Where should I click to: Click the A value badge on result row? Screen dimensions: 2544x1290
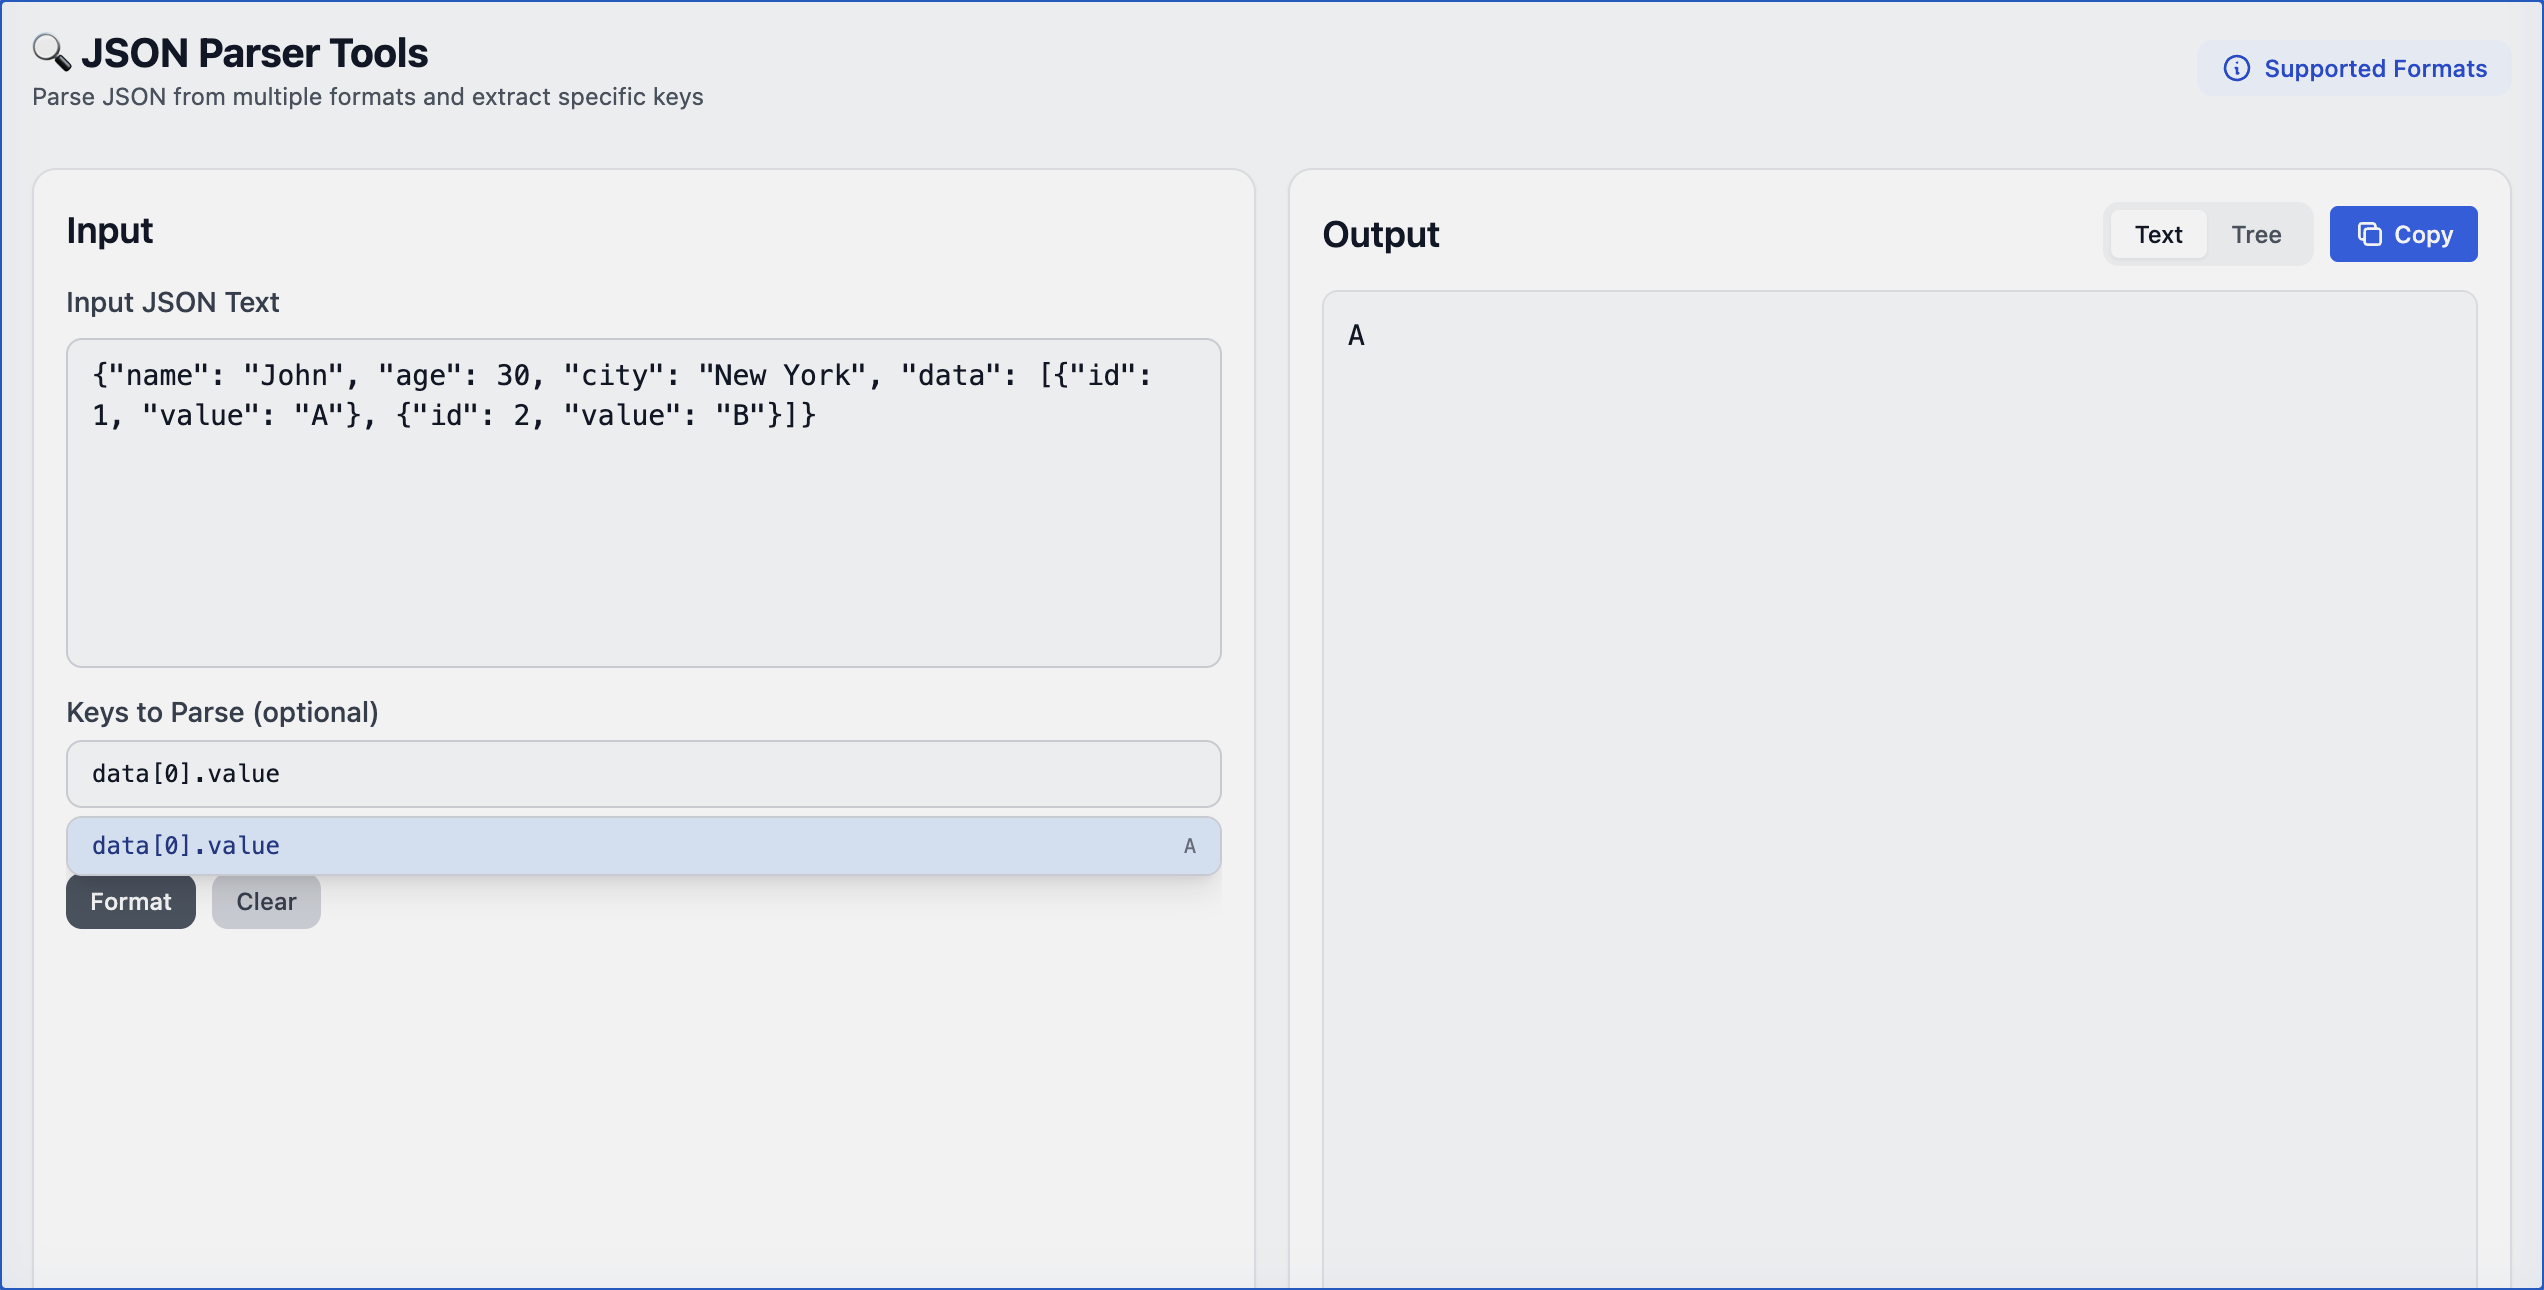(1188, 846)
